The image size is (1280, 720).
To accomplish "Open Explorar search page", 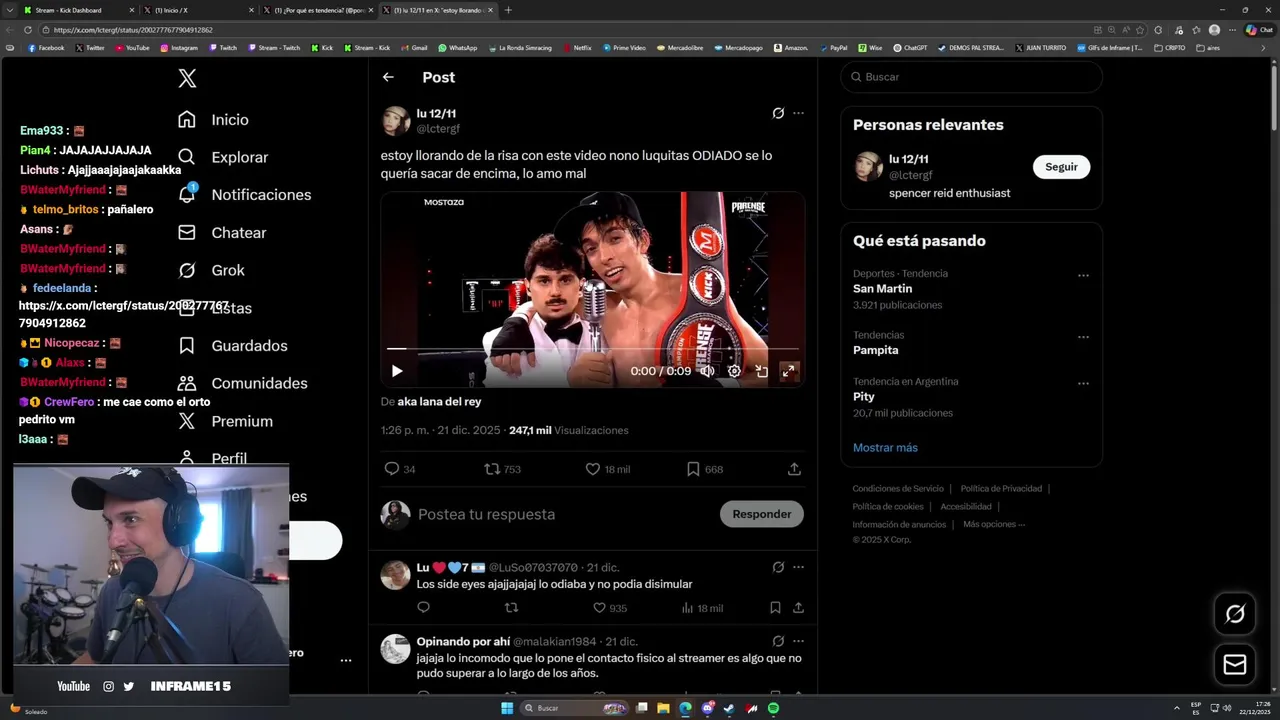I will click(x=223, y=157).
